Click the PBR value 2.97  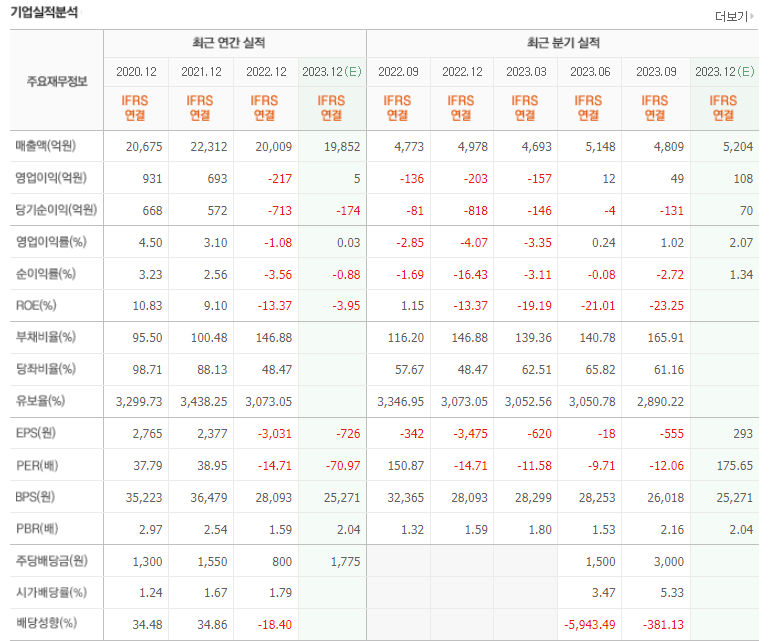point(150,530)
